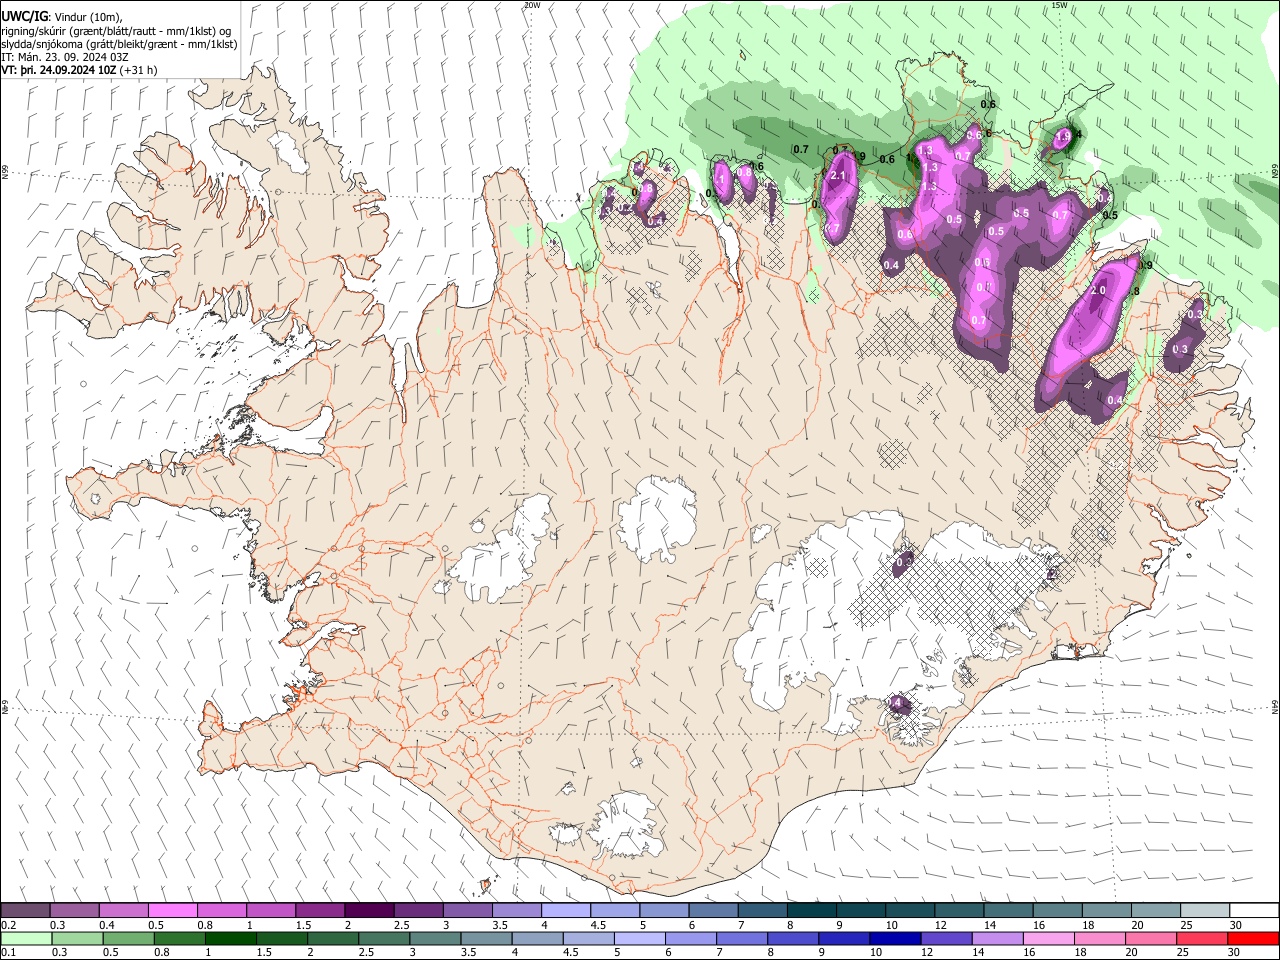Click the pink 18 swatch in the rain scale
This screenshot has width=1280, height=960.
tap(1100, 938)
